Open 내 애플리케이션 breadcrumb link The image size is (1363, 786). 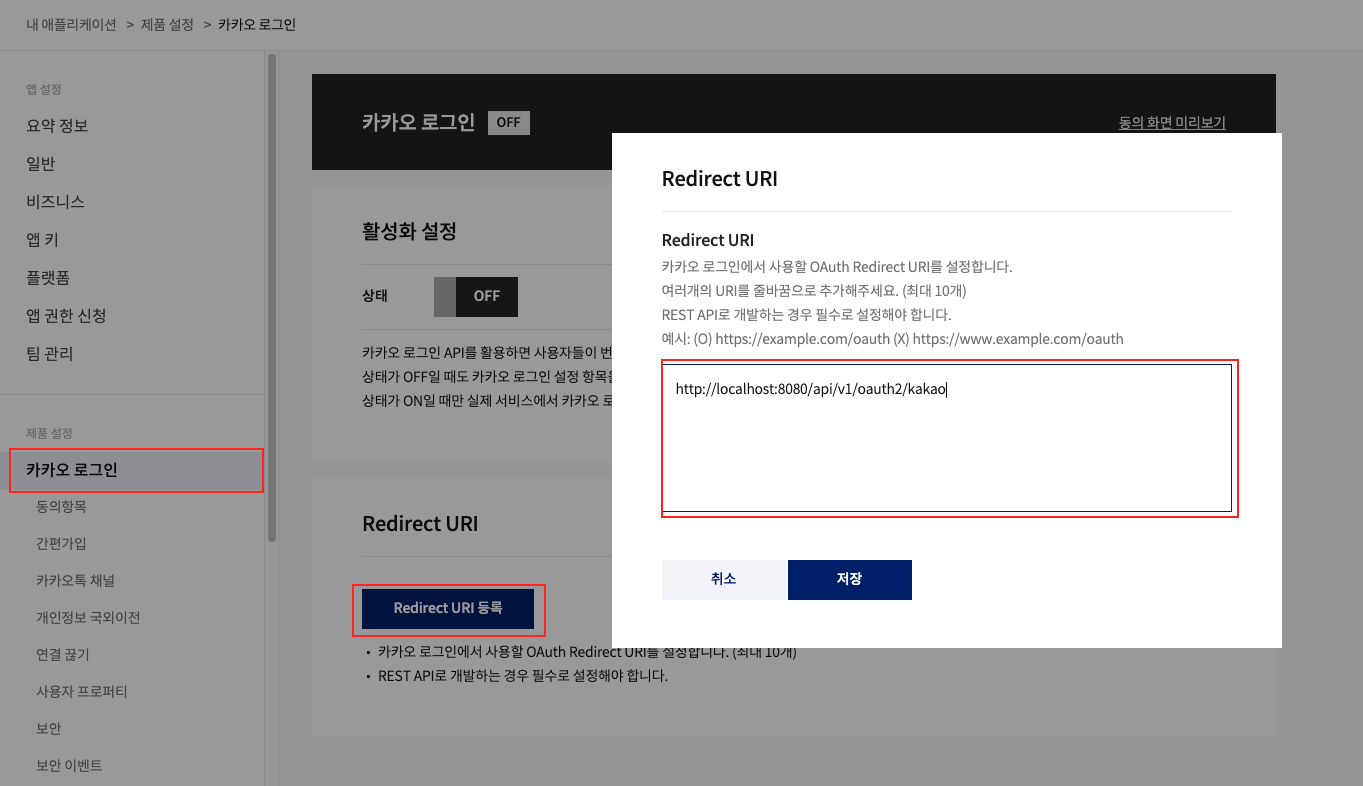click(71, 24)
